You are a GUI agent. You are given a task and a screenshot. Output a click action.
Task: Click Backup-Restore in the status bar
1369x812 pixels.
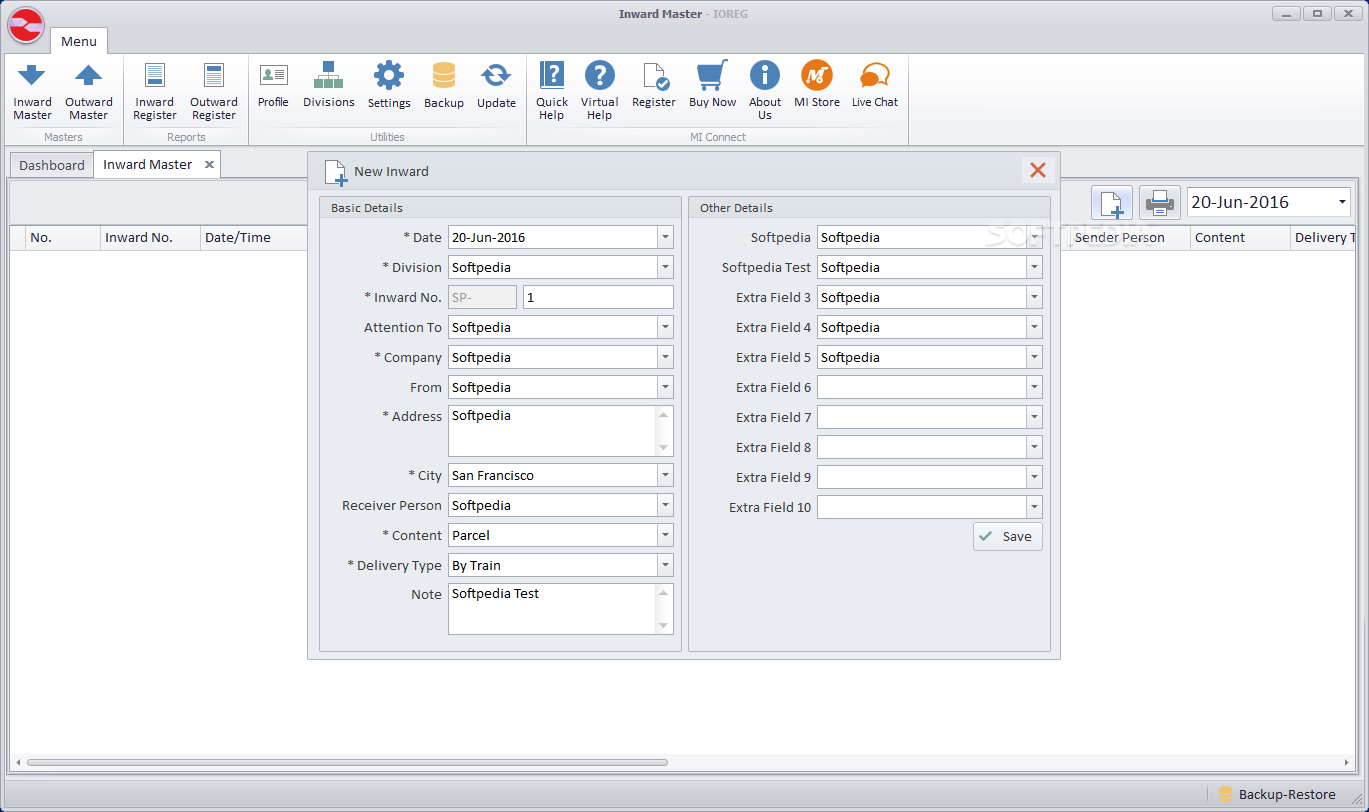point(1276,794)
